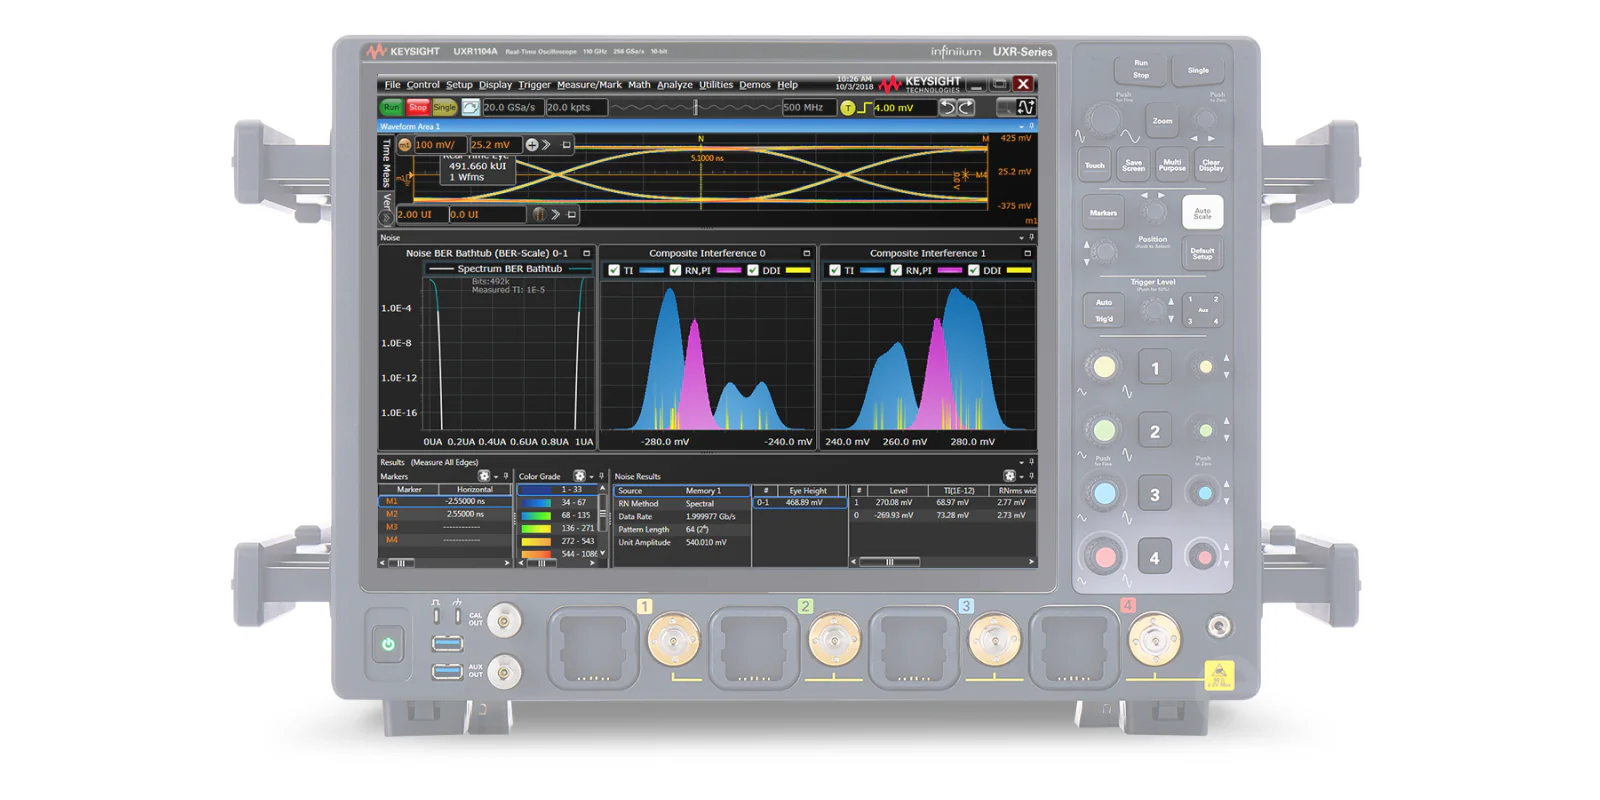Toggle DDI checkbox in Composite Interference 1
The height and width of the screenshot is (800, 1600).
[974, 271]
